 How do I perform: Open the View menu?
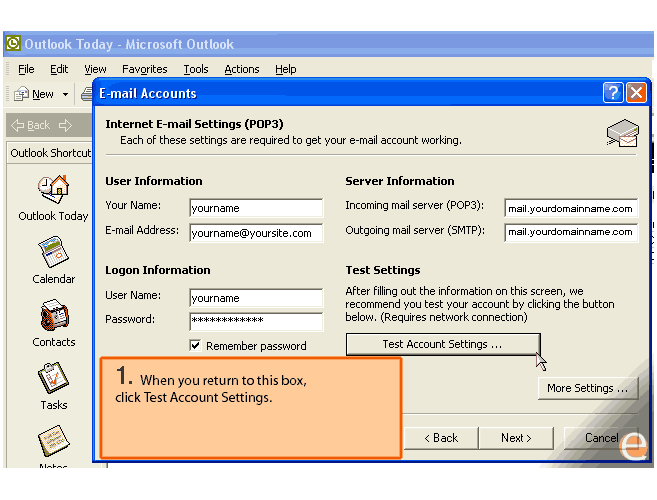[95, 69]
